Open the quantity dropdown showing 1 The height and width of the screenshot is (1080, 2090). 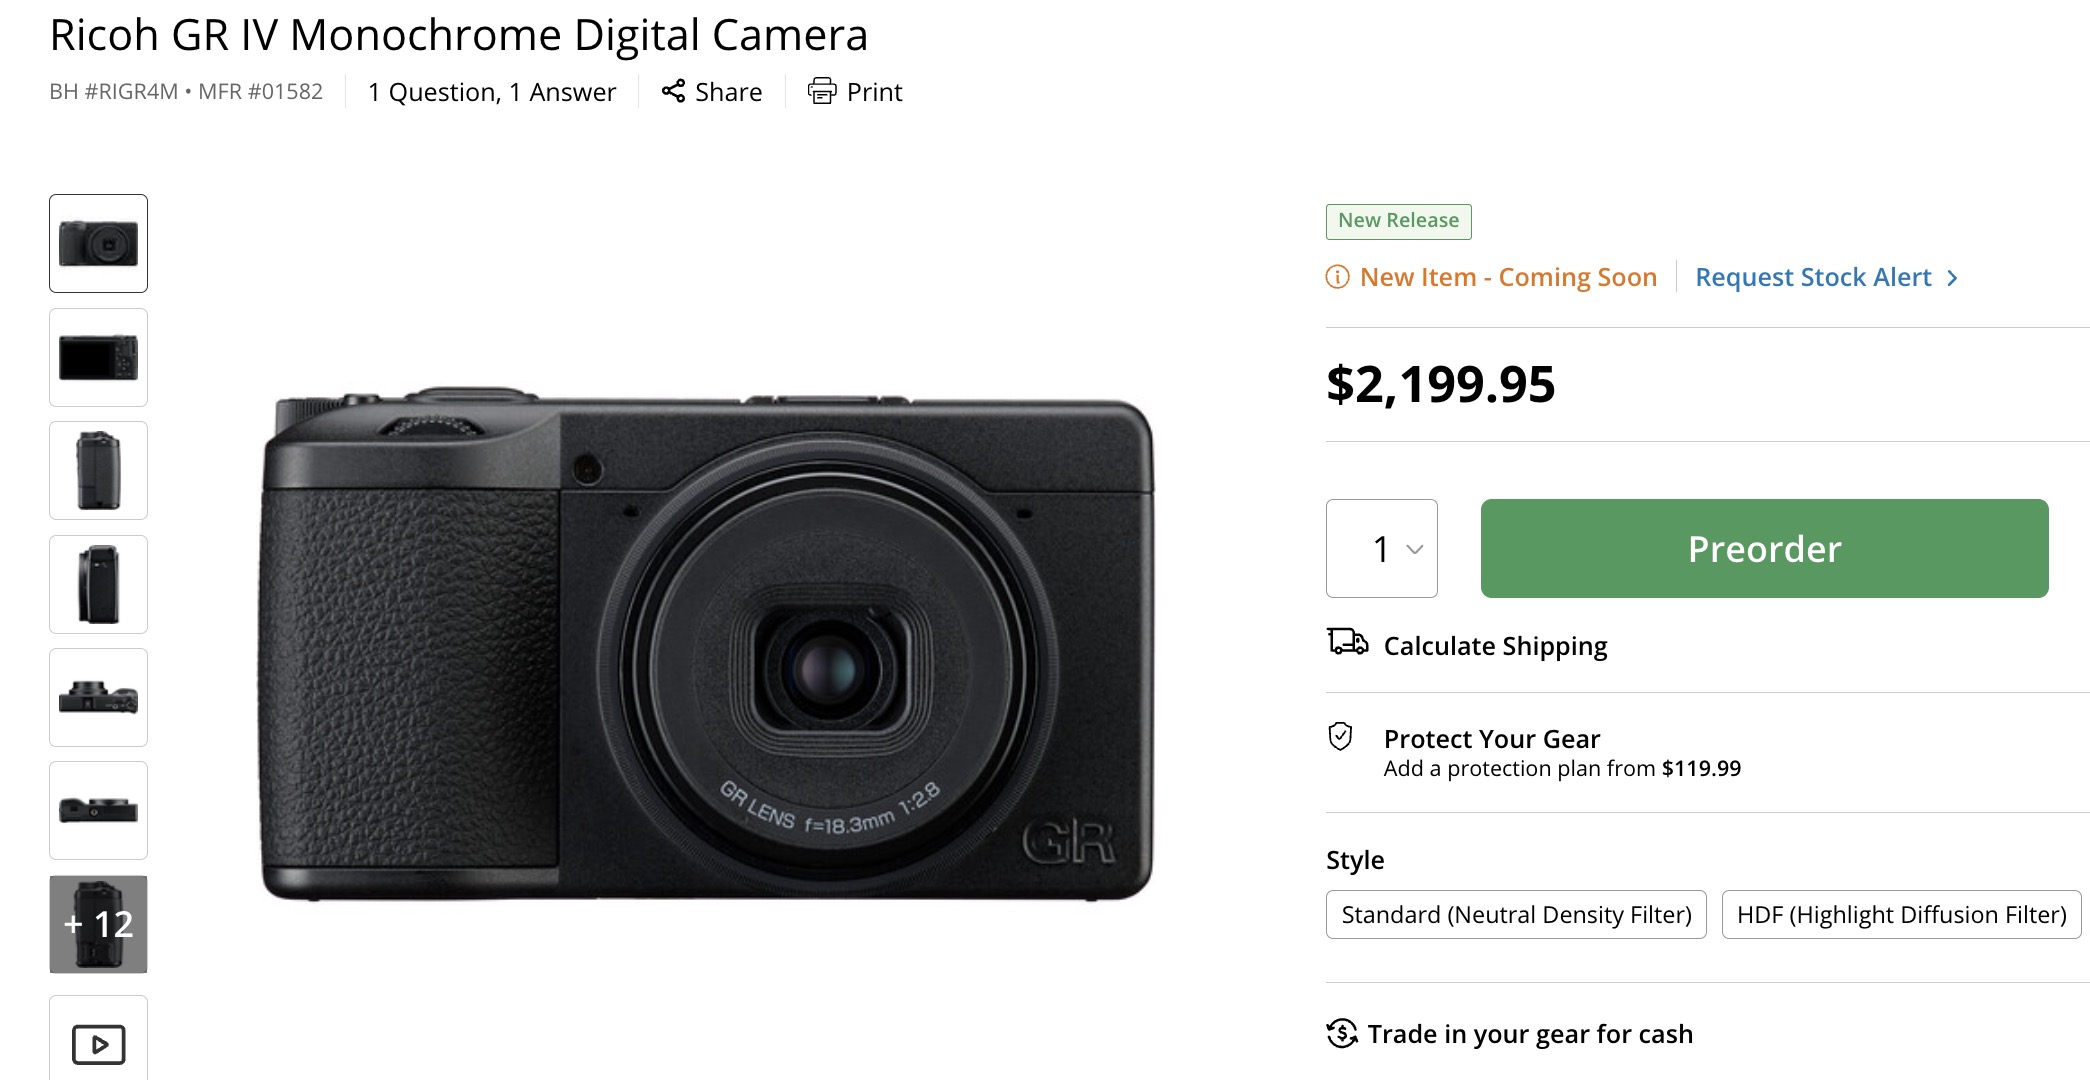pos(1381,548)
